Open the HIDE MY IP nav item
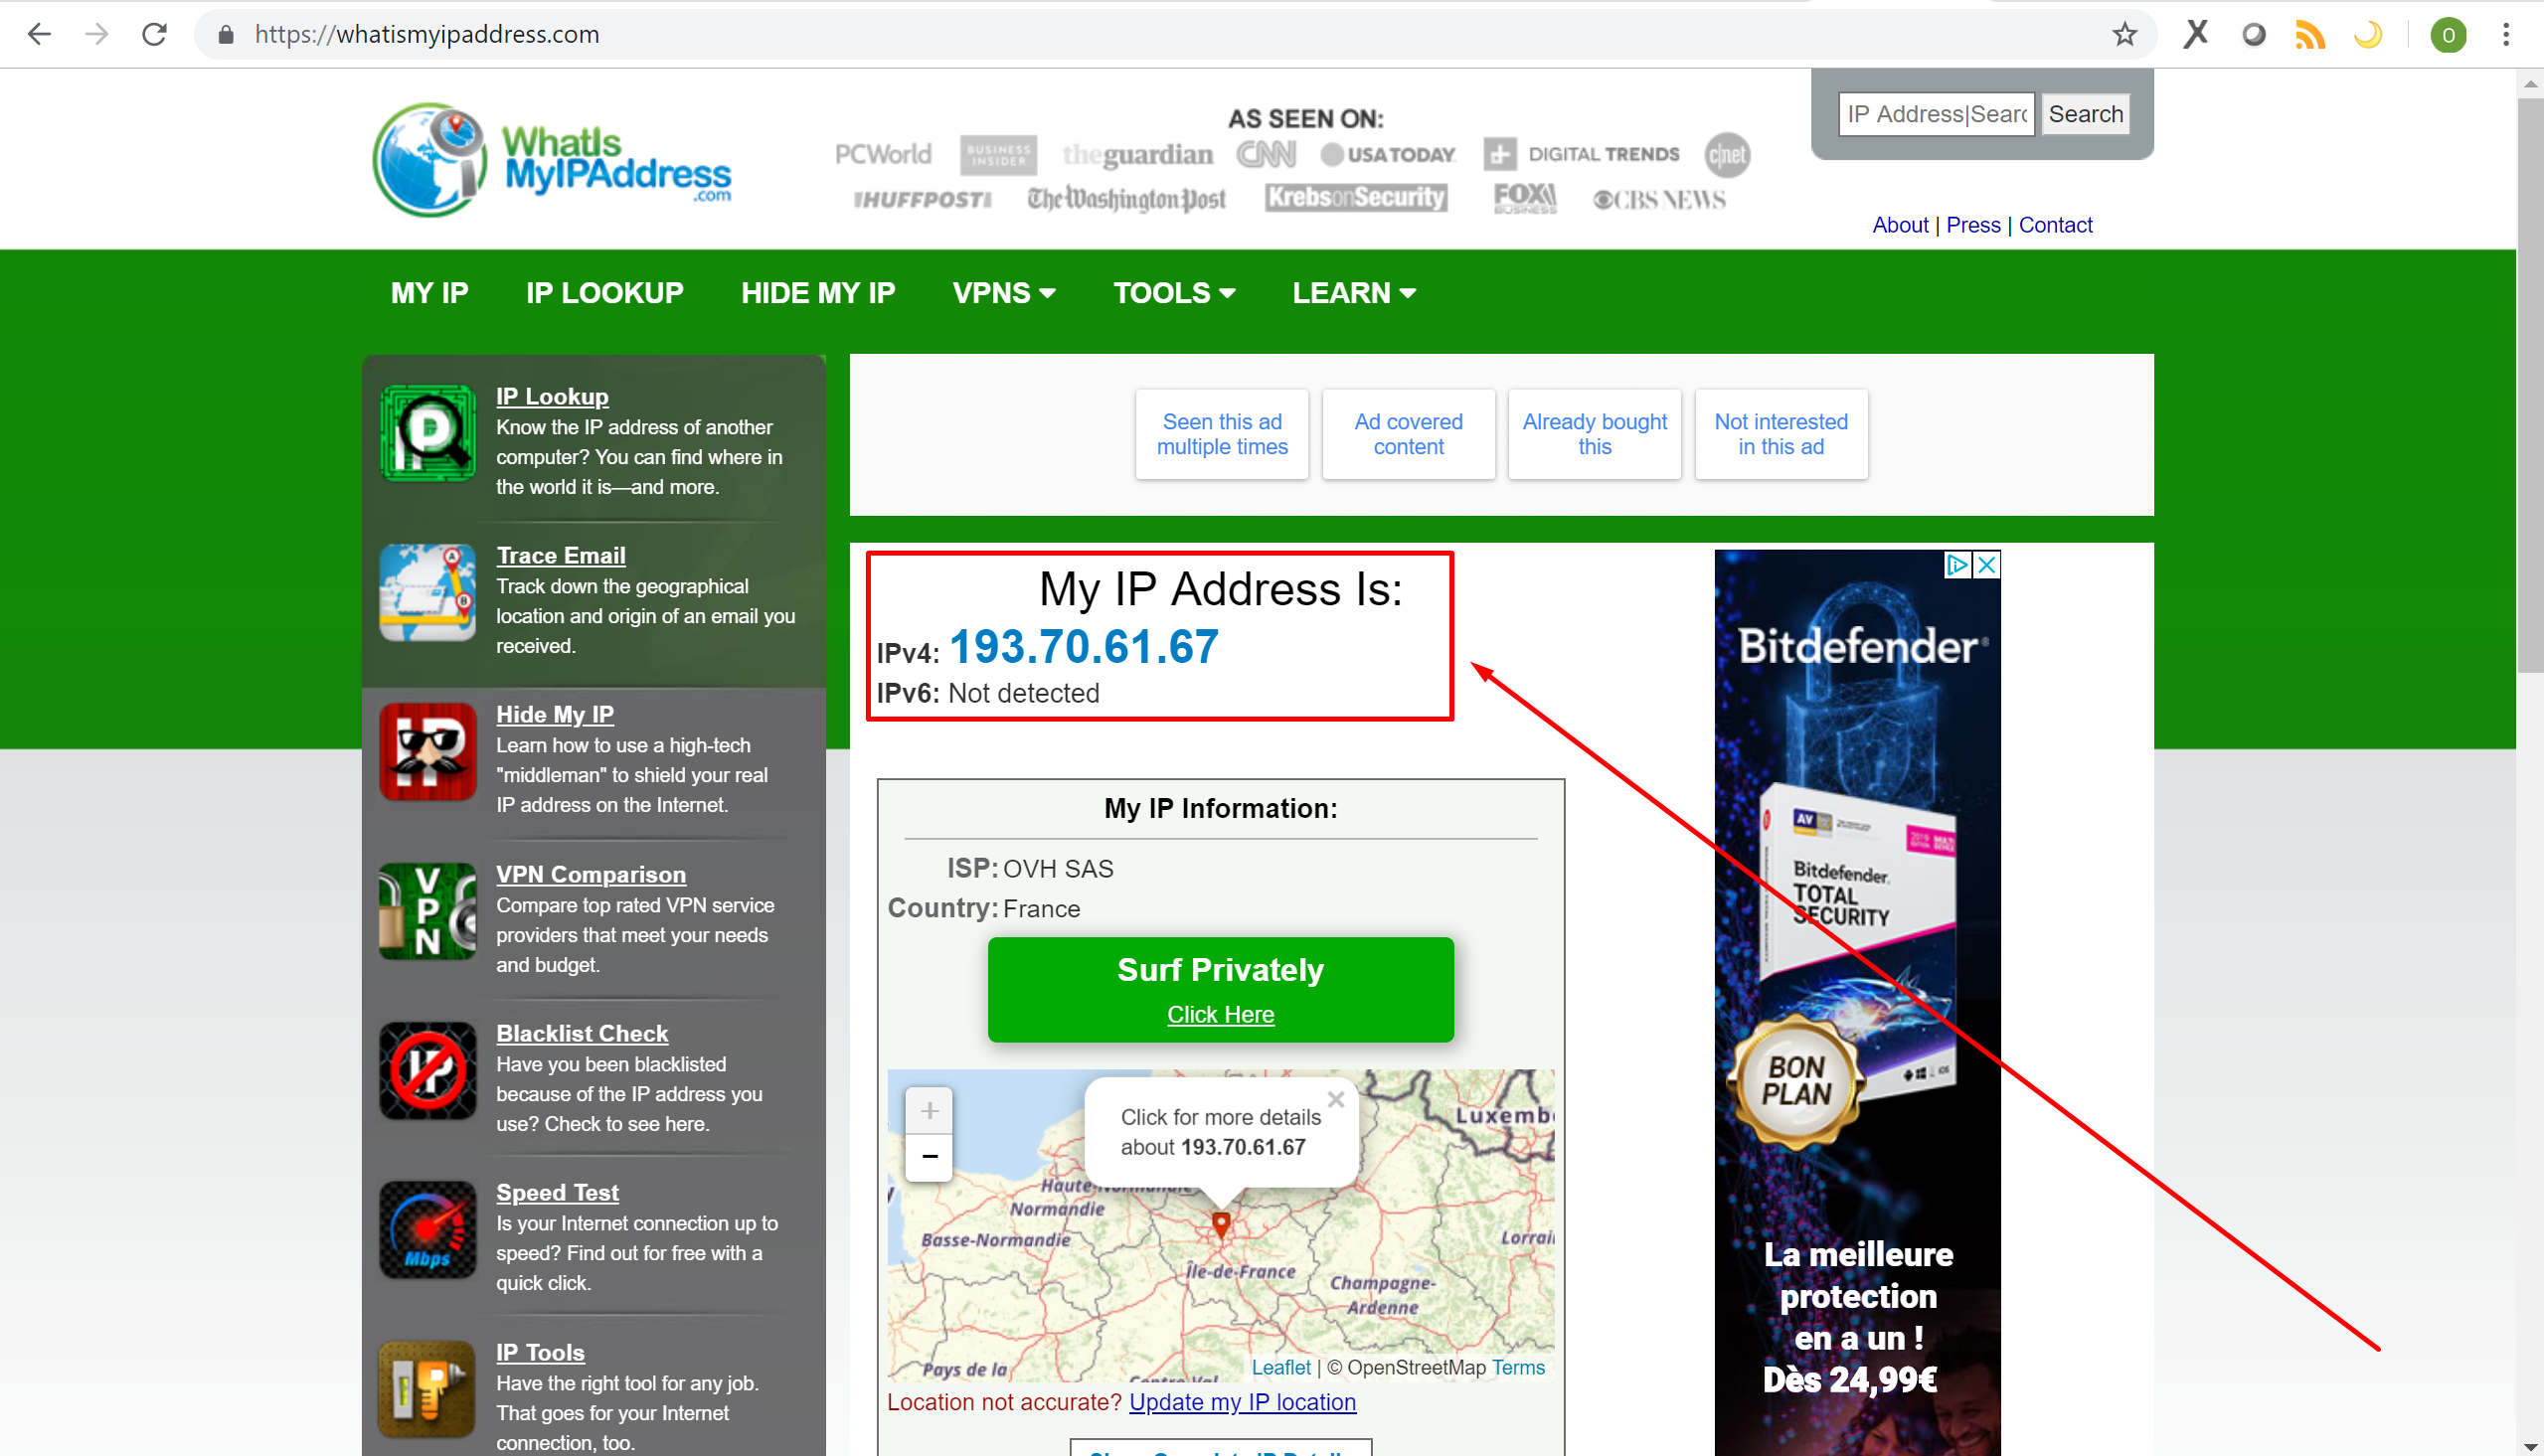Screen dimensions: 2544x1456 point(818,293)
